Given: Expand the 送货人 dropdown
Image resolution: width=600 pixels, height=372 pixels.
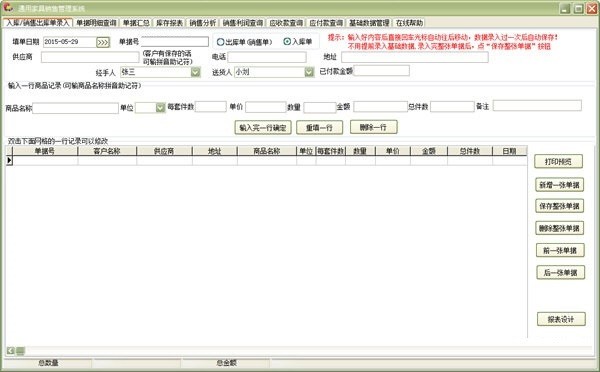Looking at the screenshot, I should (x=309, y=72).
